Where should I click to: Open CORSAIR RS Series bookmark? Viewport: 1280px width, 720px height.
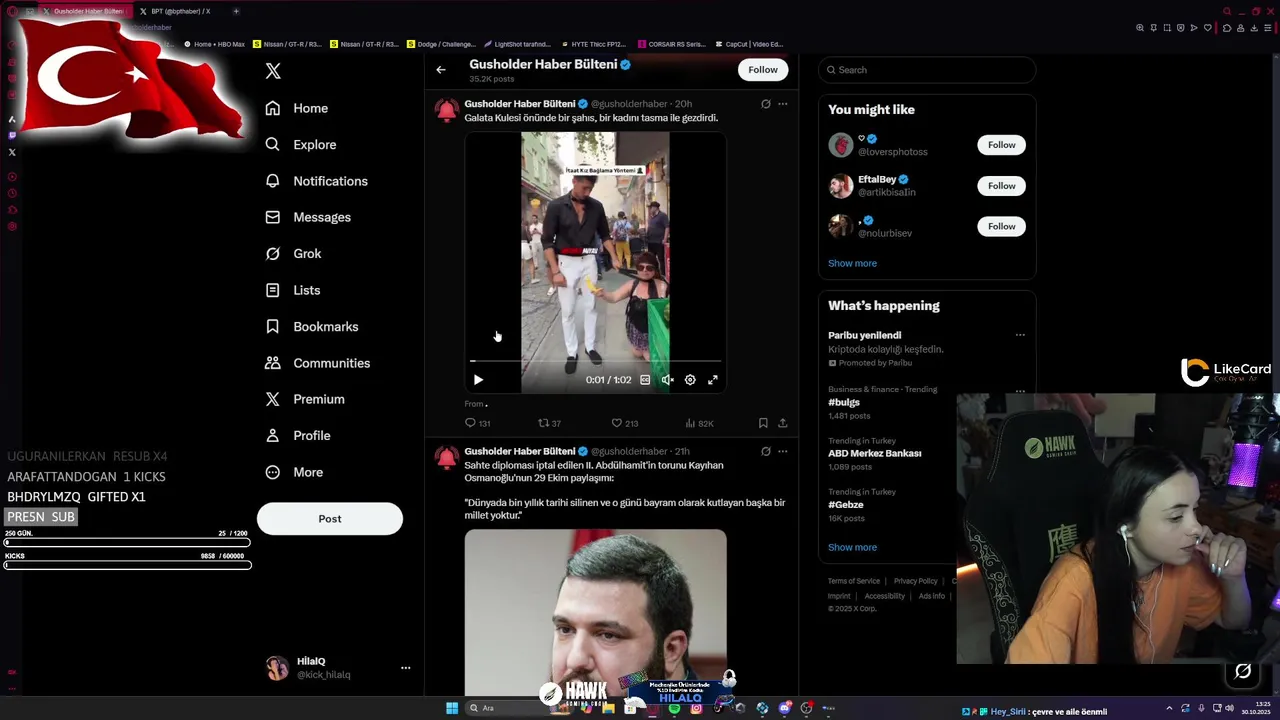[672, 44]
